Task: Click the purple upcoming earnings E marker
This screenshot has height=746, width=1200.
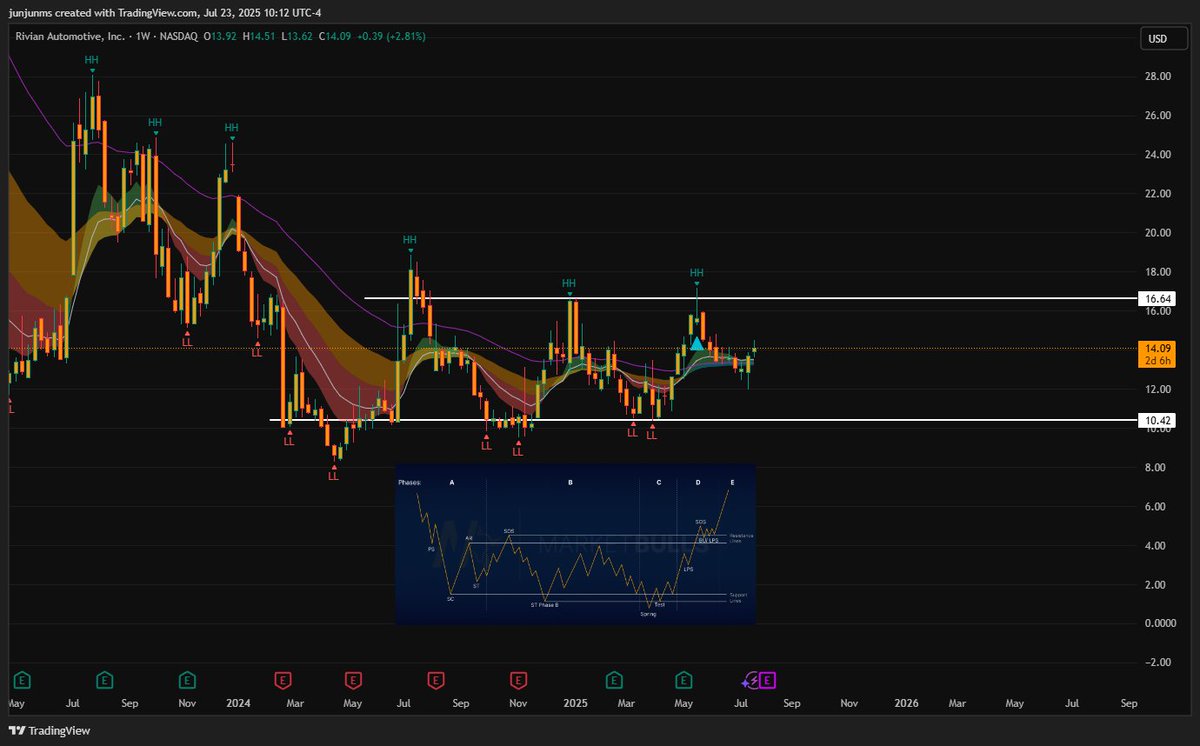Action: click(x=768, y=681)
